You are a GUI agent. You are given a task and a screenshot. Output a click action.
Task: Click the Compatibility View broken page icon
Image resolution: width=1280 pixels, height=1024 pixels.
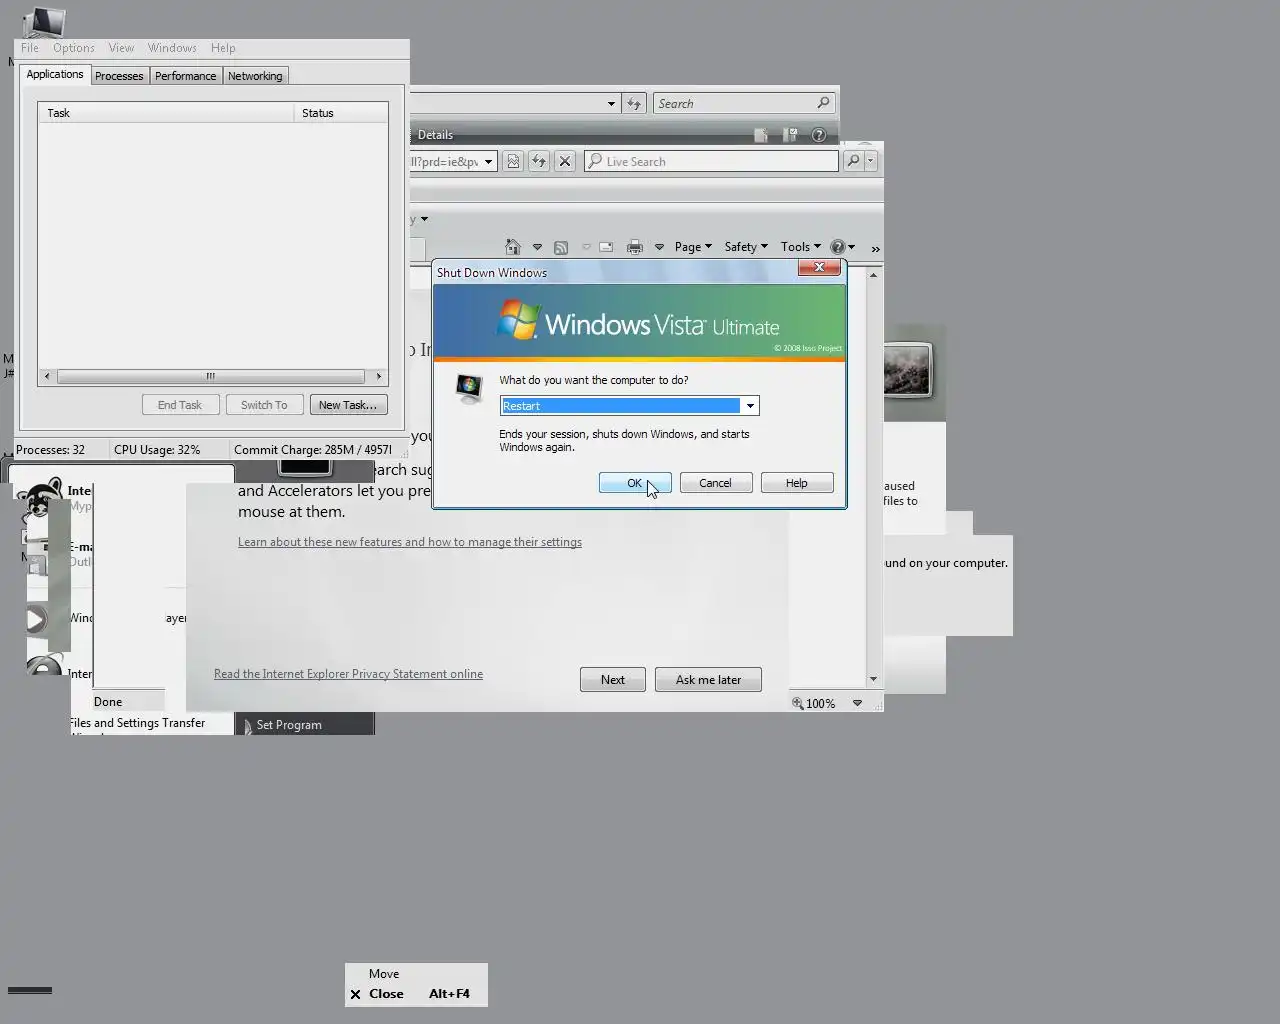[513, 161]
